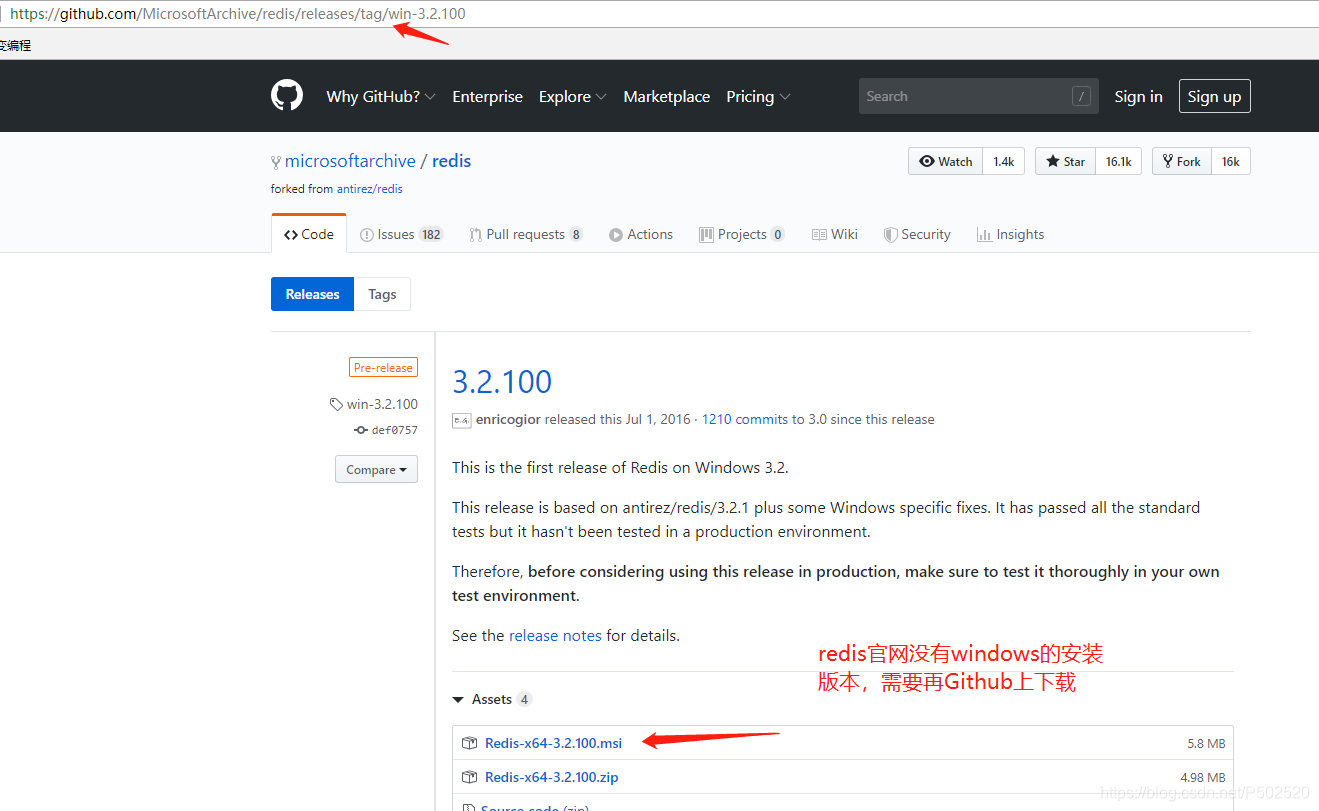The width and height of the screenshot is (1319, 811).
Task: Click the Pre-release label badge
Action: [383, 367]
